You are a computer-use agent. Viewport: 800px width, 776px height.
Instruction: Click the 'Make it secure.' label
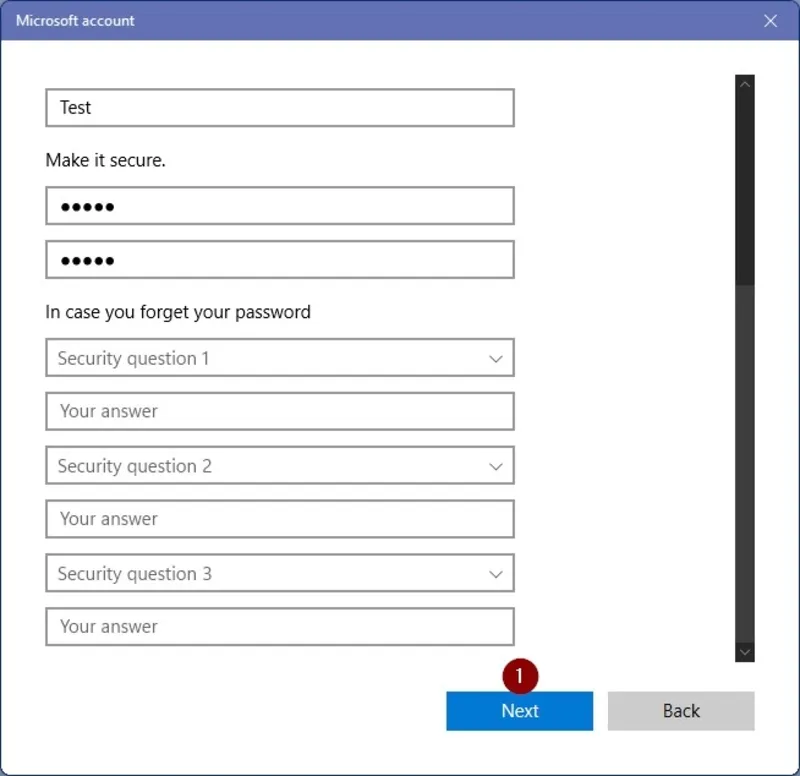(x=105, y=160)
